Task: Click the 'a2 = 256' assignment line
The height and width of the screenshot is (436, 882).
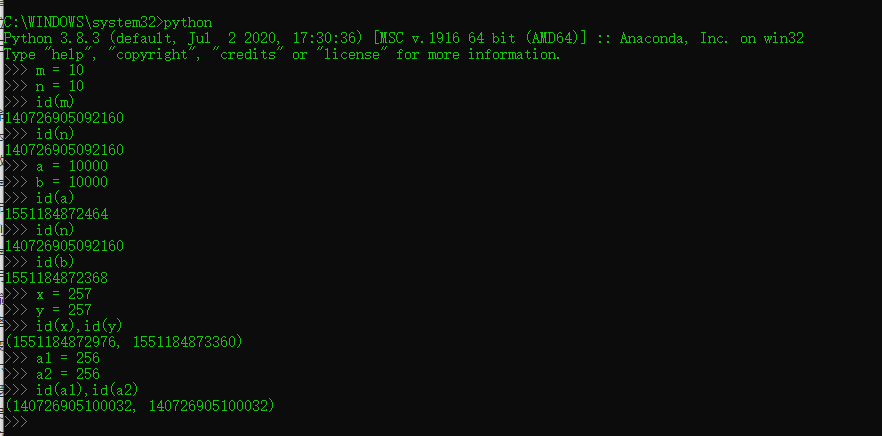Action: coord(52,374)
